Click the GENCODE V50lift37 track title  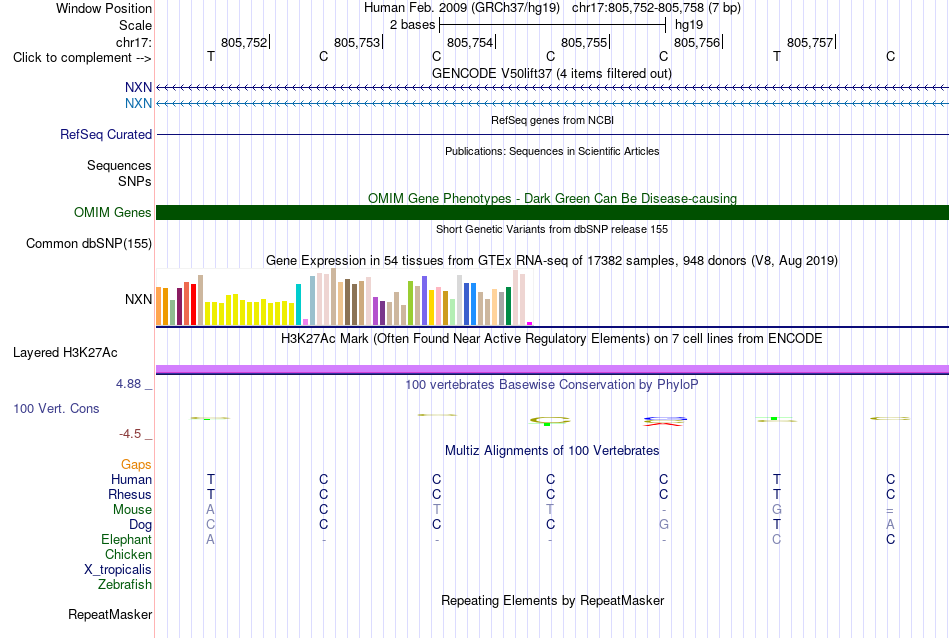552,73
